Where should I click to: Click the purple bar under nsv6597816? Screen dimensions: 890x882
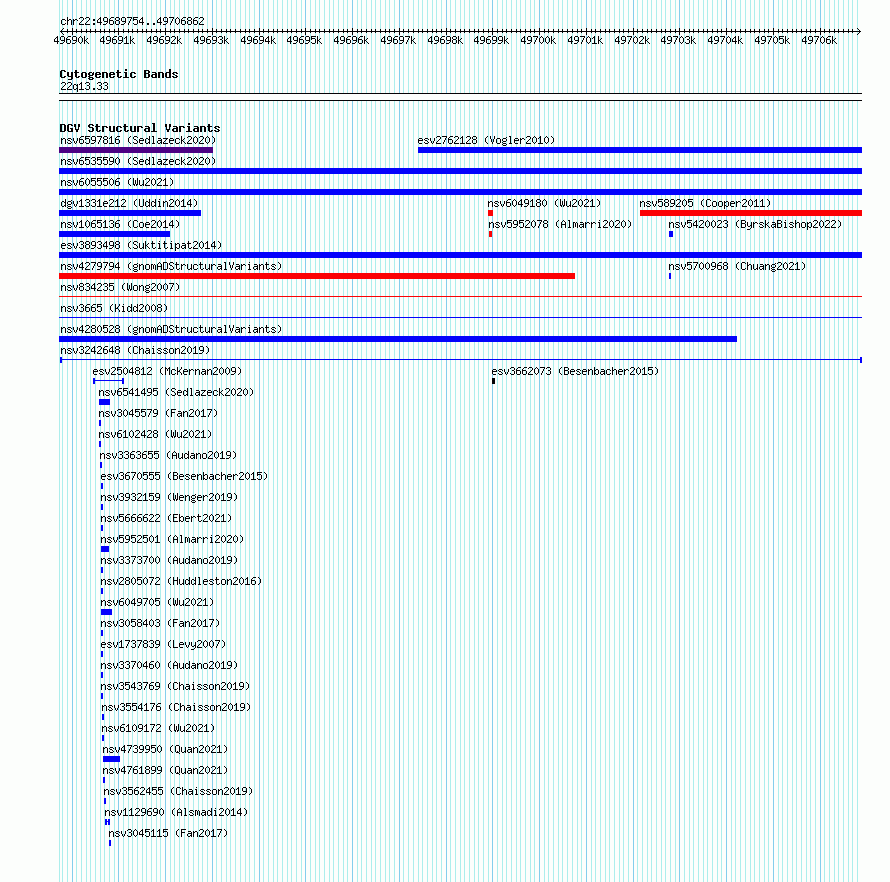click(x=136, y=150)
